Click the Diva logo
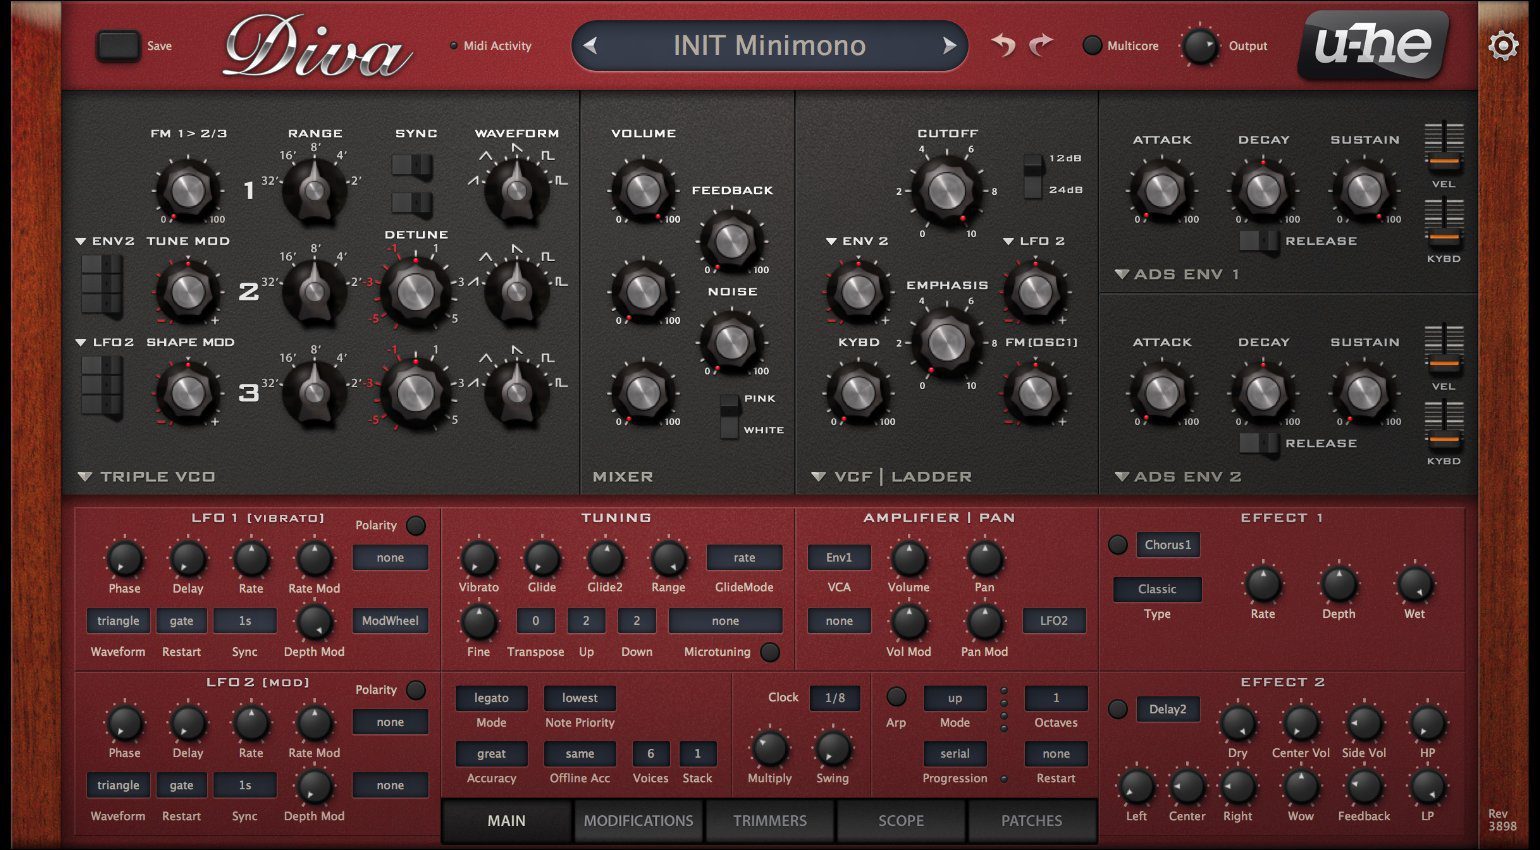Screen dimensions: 1540x850 tap(317, 46)
